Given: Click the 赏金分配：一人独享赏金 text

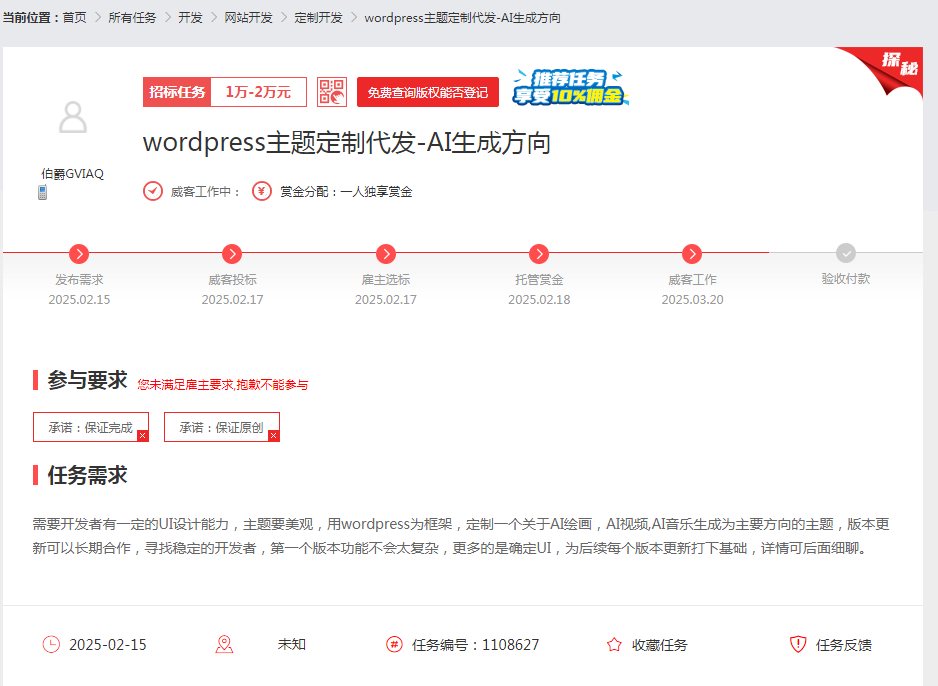Looking at the screenshot, I should (x=346, y=191).
